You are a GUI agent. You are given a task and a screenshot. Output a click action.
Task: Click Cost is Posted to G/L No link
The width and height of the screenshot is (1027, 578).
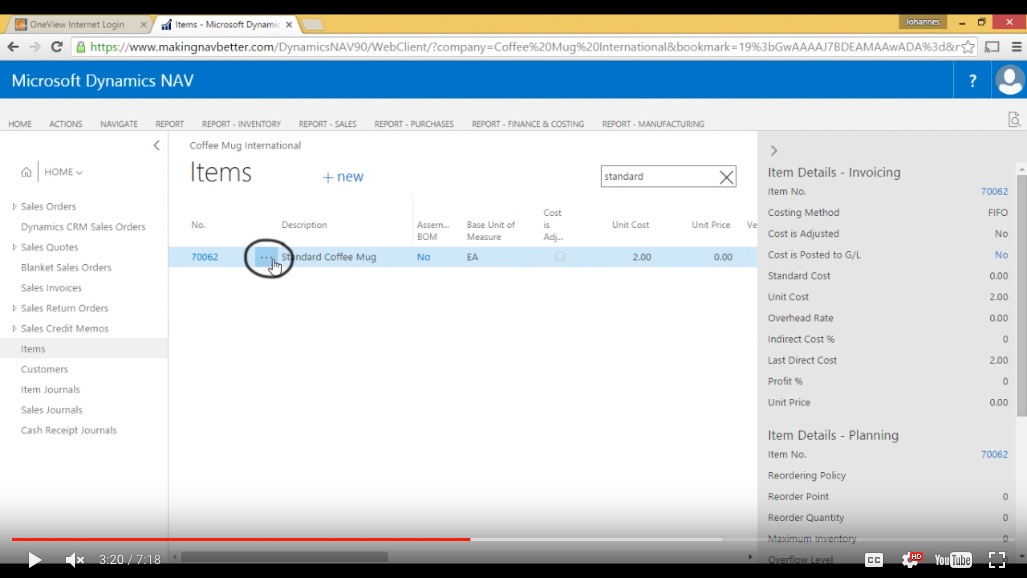[1001, 254]
